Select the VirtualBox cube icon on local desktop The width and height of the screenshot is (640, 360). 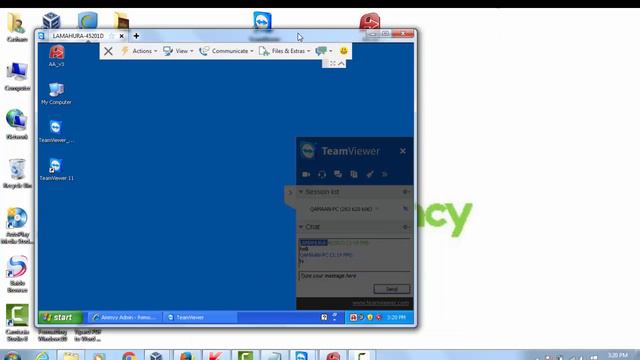coord(51,20)
